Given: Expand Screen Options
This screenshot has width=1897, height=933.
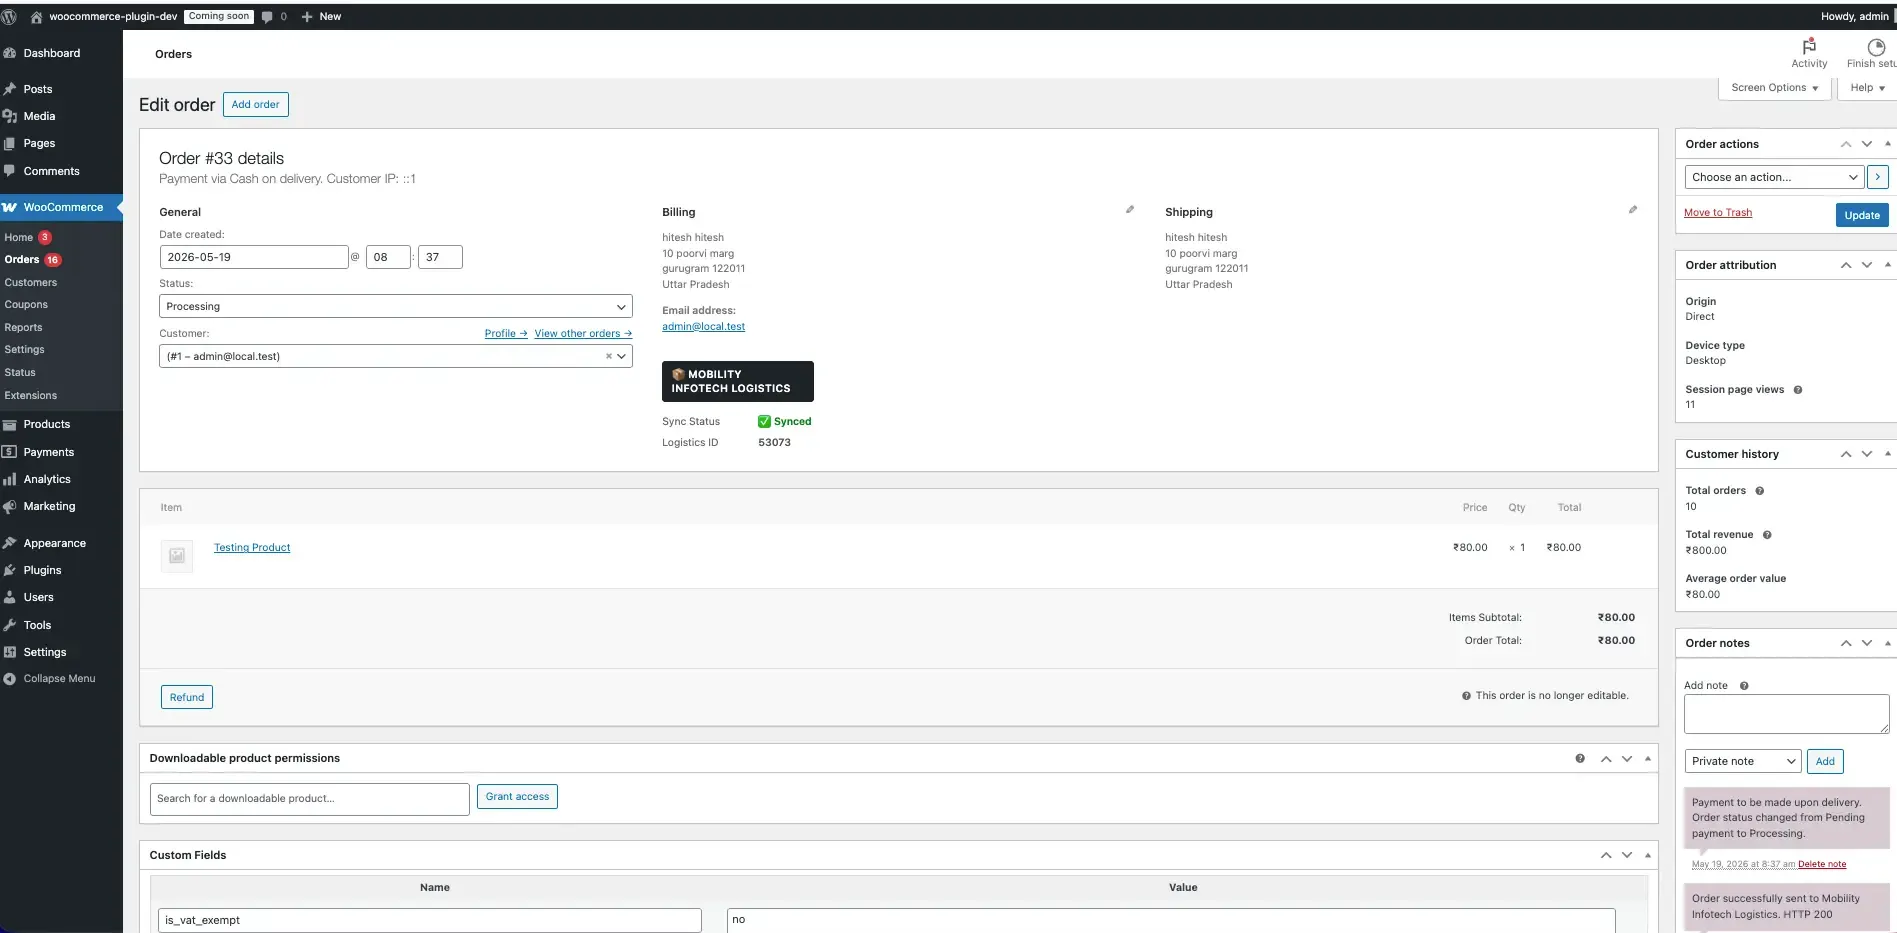Looking at the screenshot, I should (x=1775, y=88).
